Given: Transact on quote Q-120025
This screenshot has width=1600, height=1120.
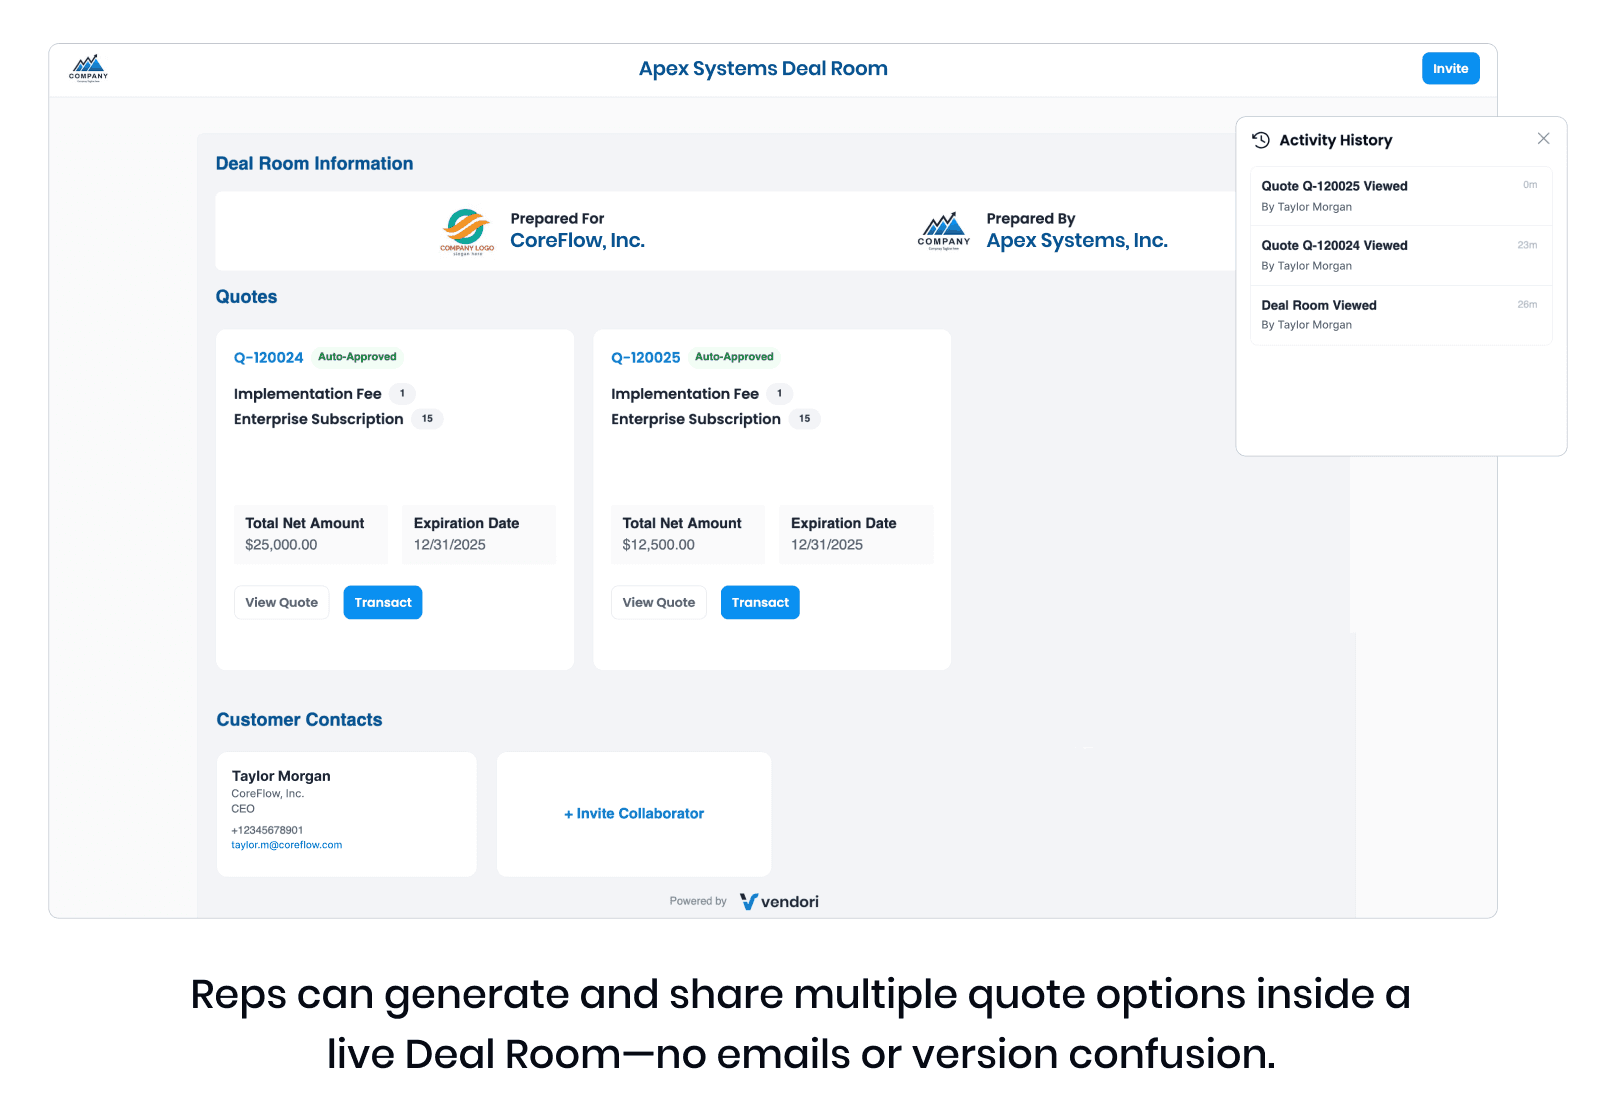Looking at the screenshot, I should point(760,603).
